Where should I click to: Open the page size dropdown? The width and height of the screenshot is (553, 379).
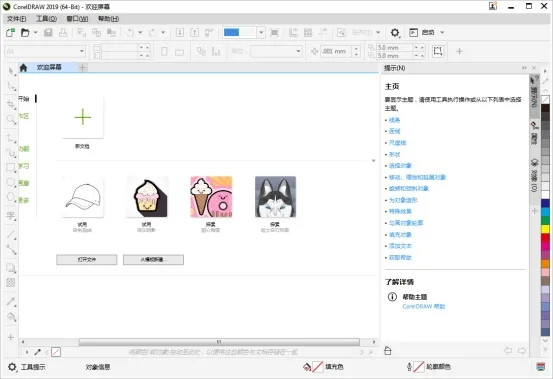coord(82,51)
